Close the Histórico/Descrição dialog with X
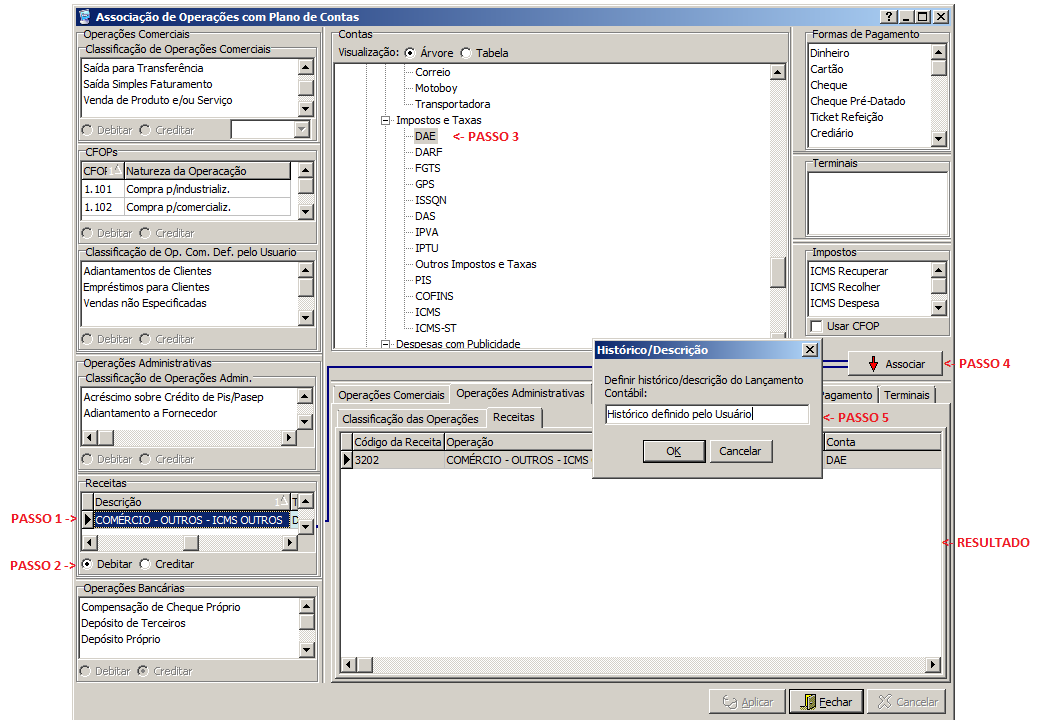This screenshot has width=1041, height=720. click(x=808, y=350)
